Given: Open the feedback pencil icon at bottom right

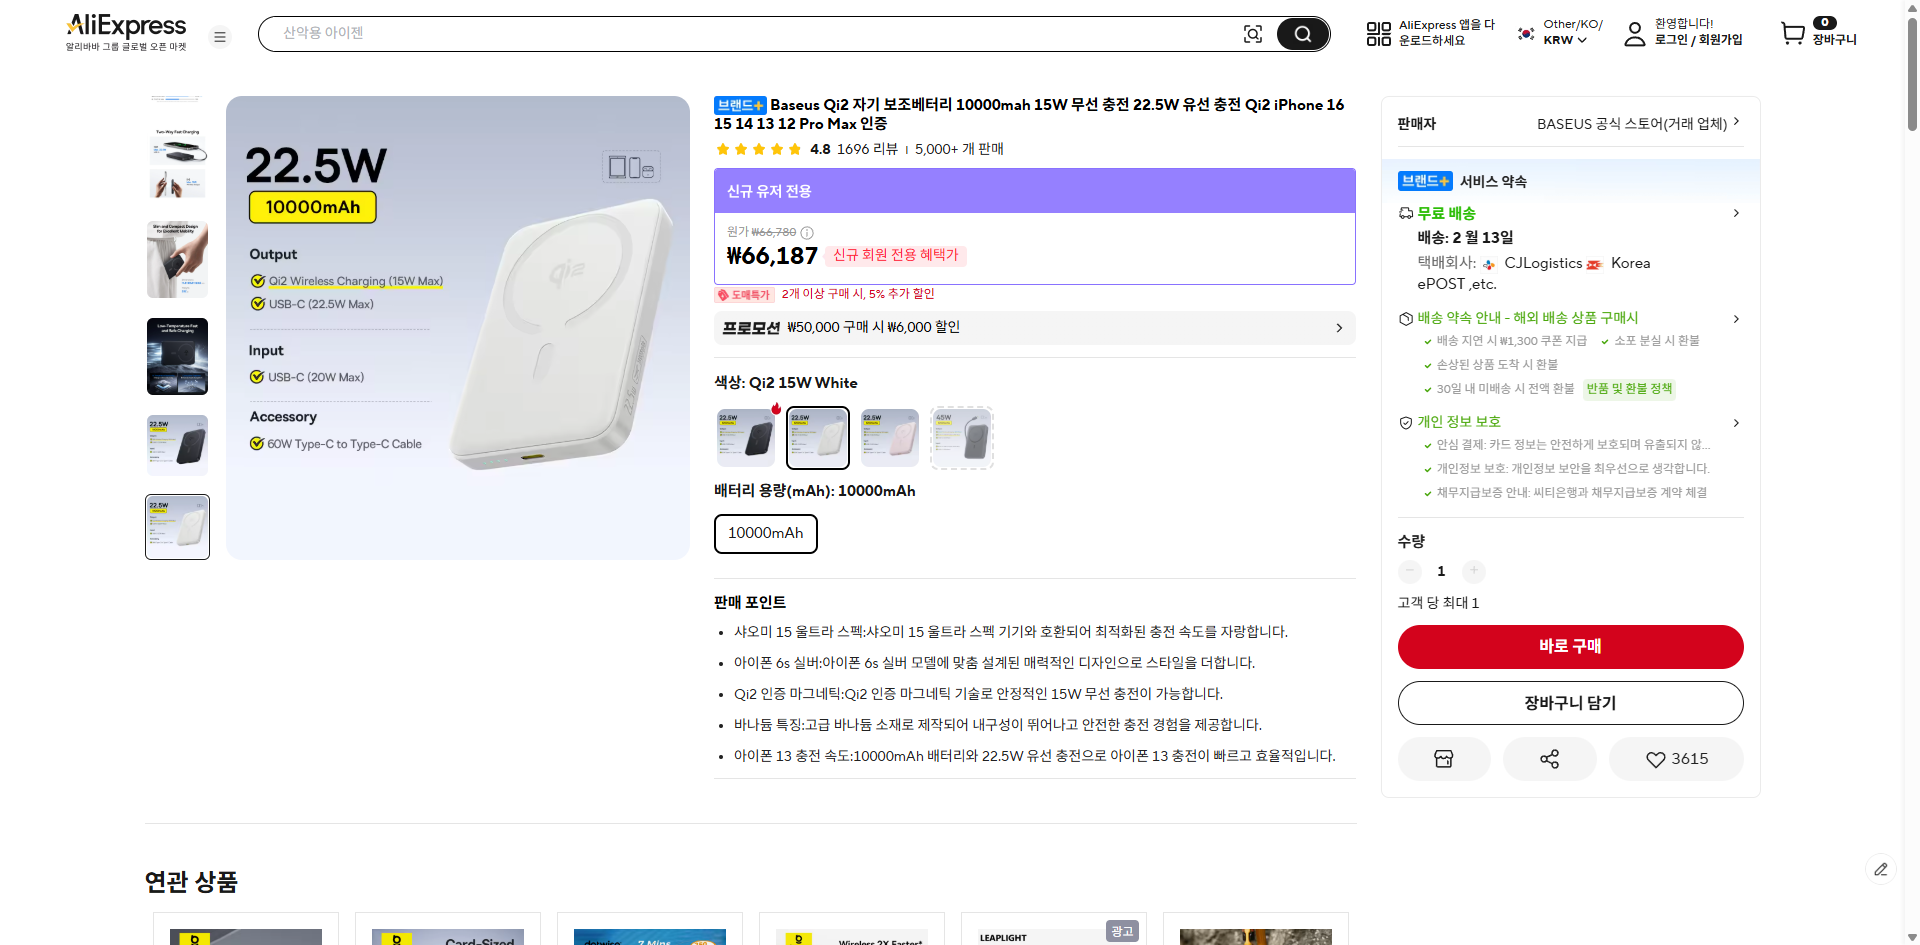Looking at the screenshot, I should pos(1882,869).
